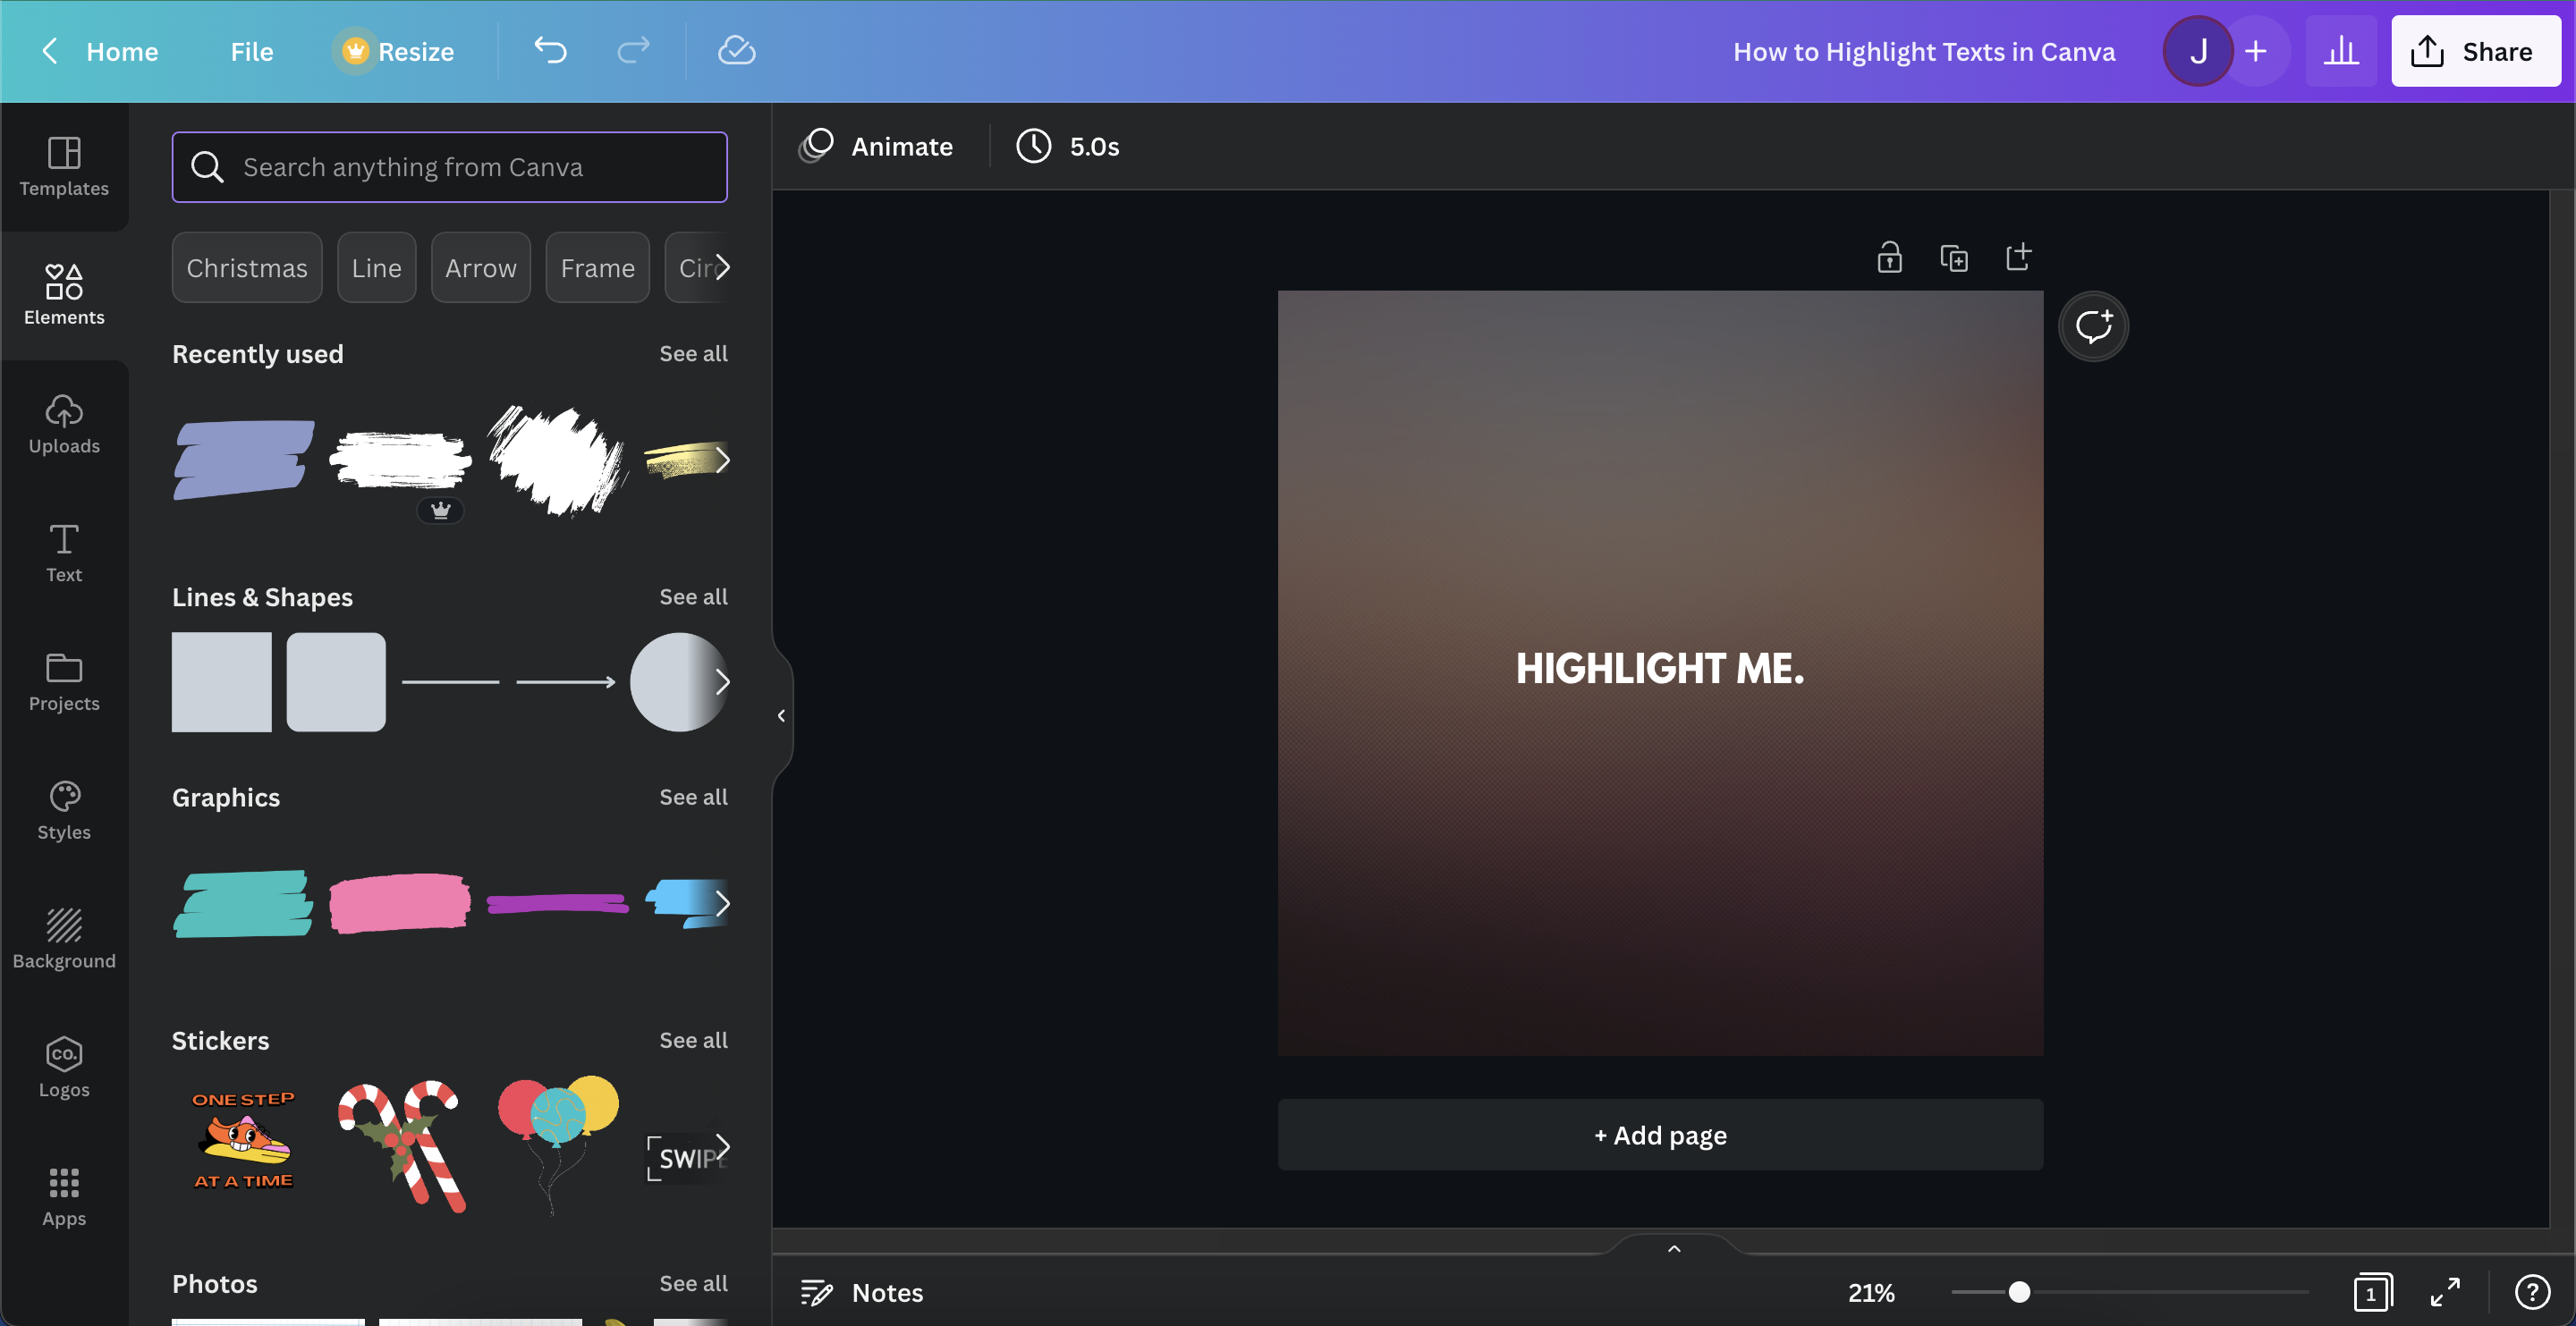Select the Uploads sidebar icon
Screen dimensions: 2576x1326
pos(64,424)
